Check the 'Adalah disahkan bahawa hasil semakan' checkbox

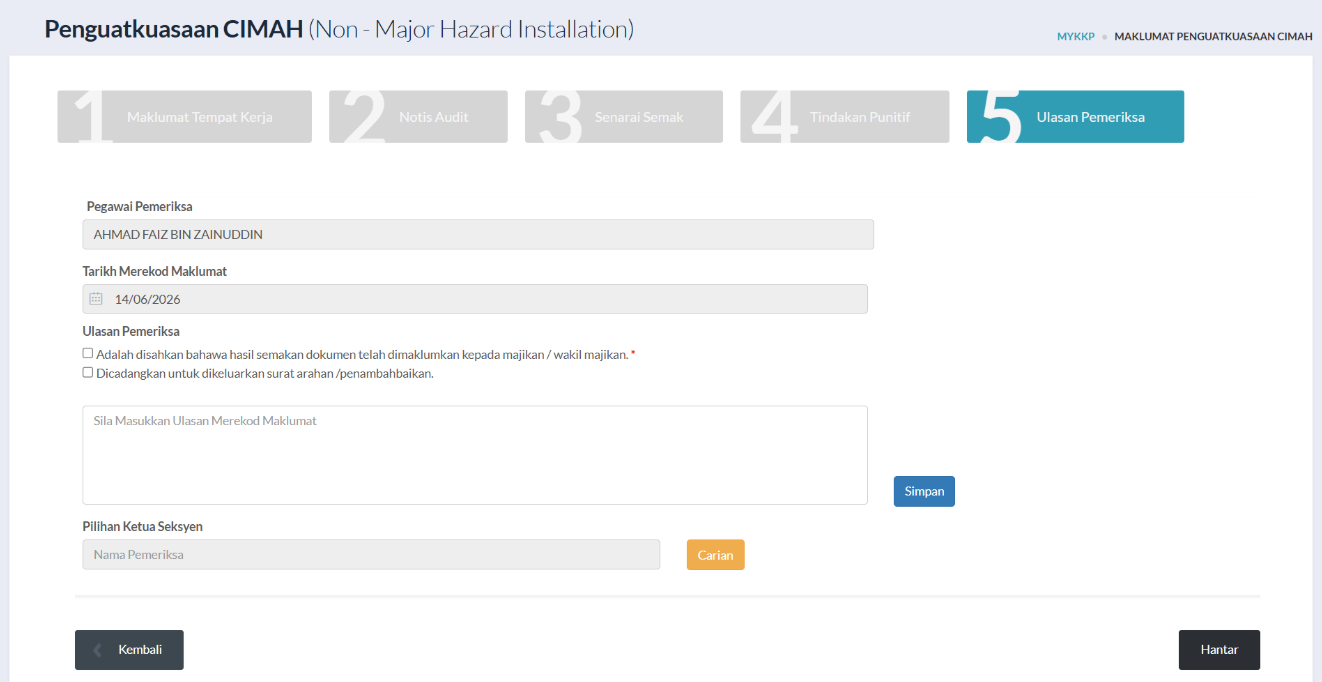[88, 353]
